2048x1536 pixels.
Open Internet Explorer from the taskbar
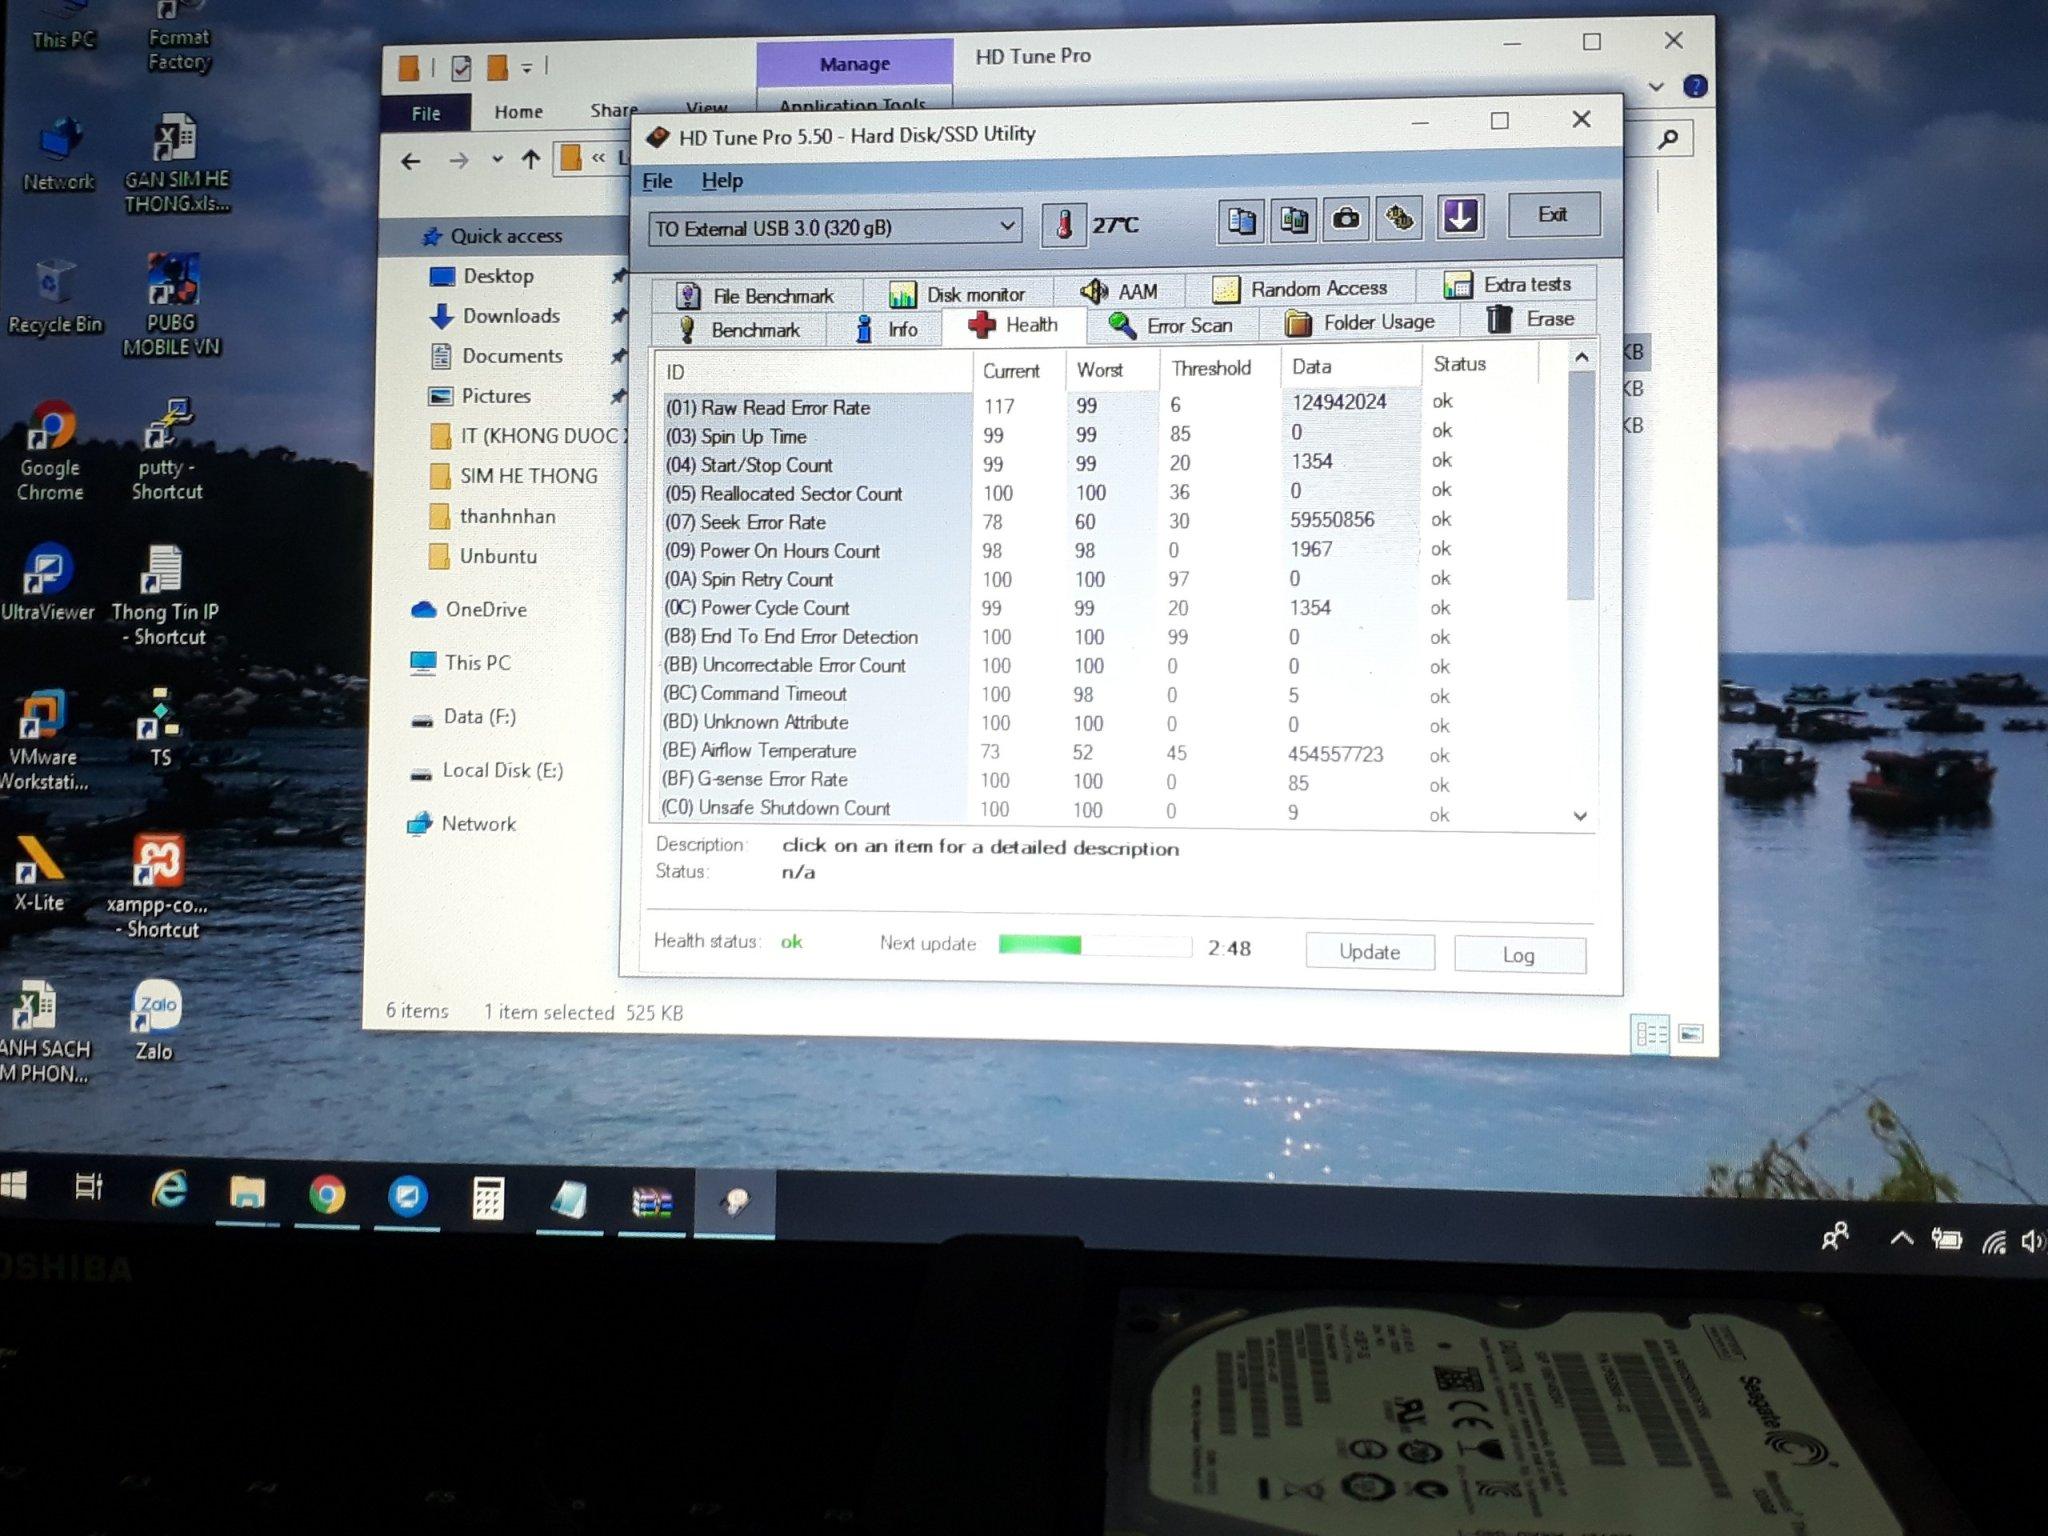tap(169, 1190)
